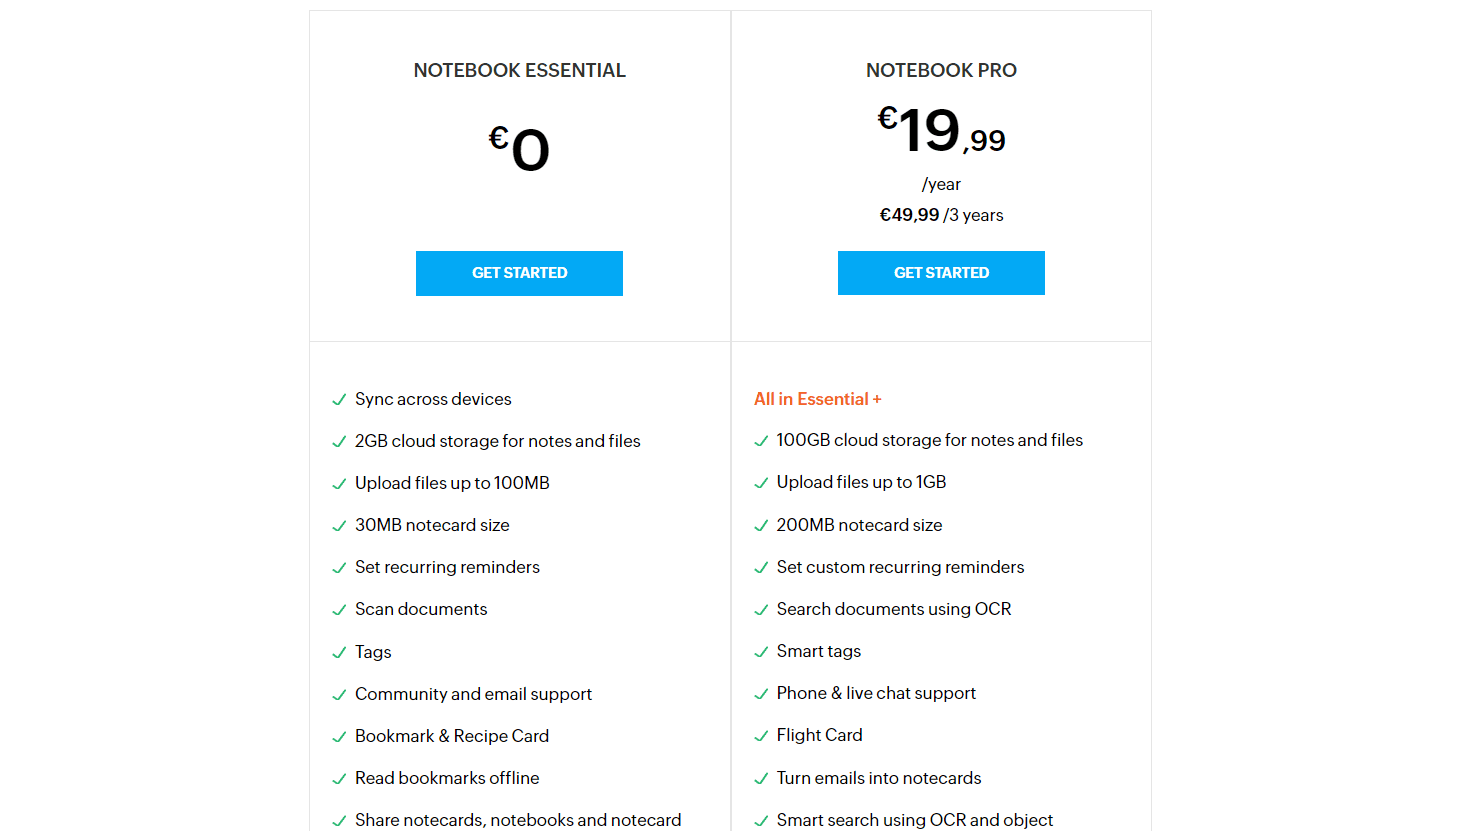Click the checkmark next to Scan documents

pos(338,609)
